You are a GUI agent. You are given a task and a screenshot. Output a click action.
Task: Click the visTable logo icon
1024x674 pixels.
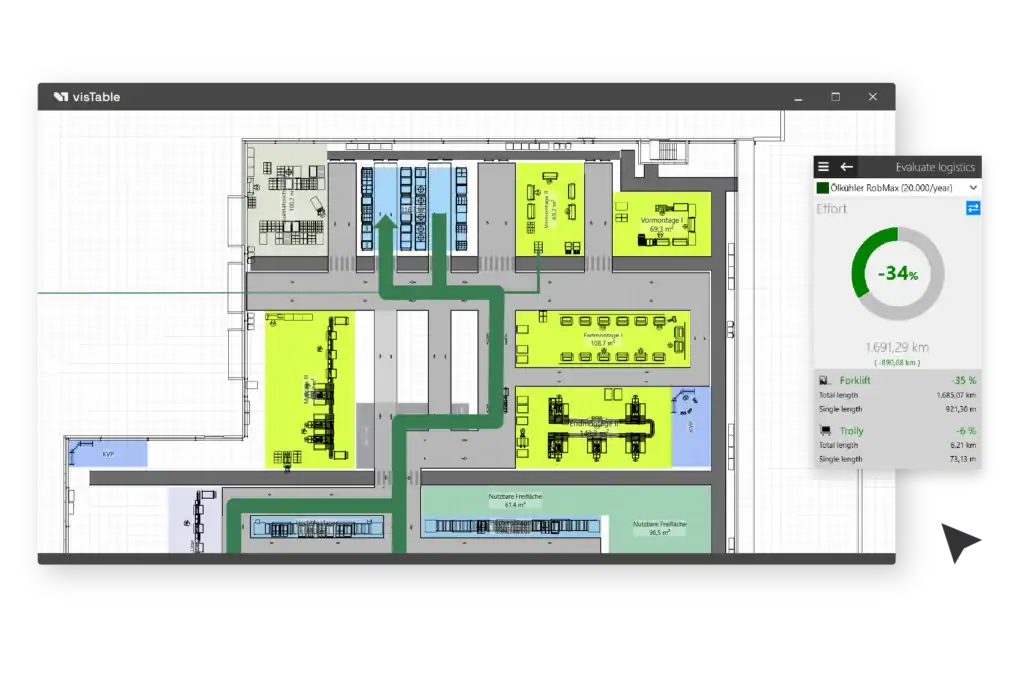click(x=61, y=97)
